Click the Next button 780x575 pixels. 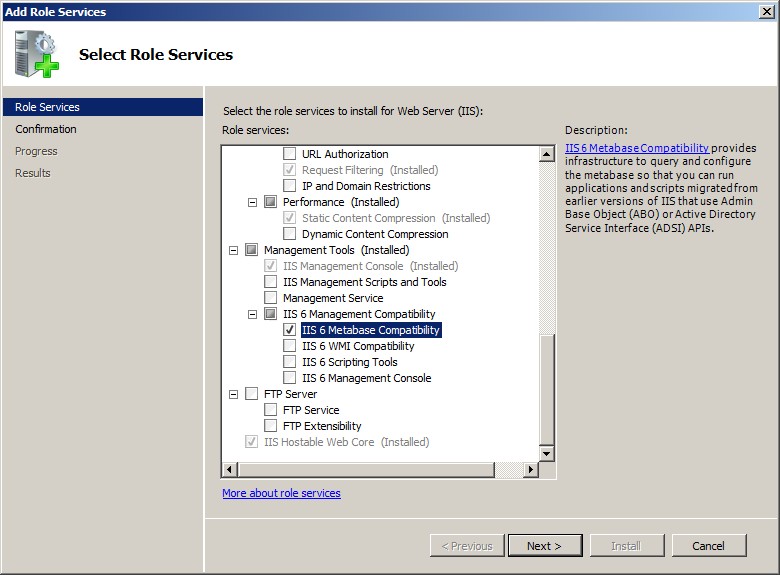(x=544, y=546)
